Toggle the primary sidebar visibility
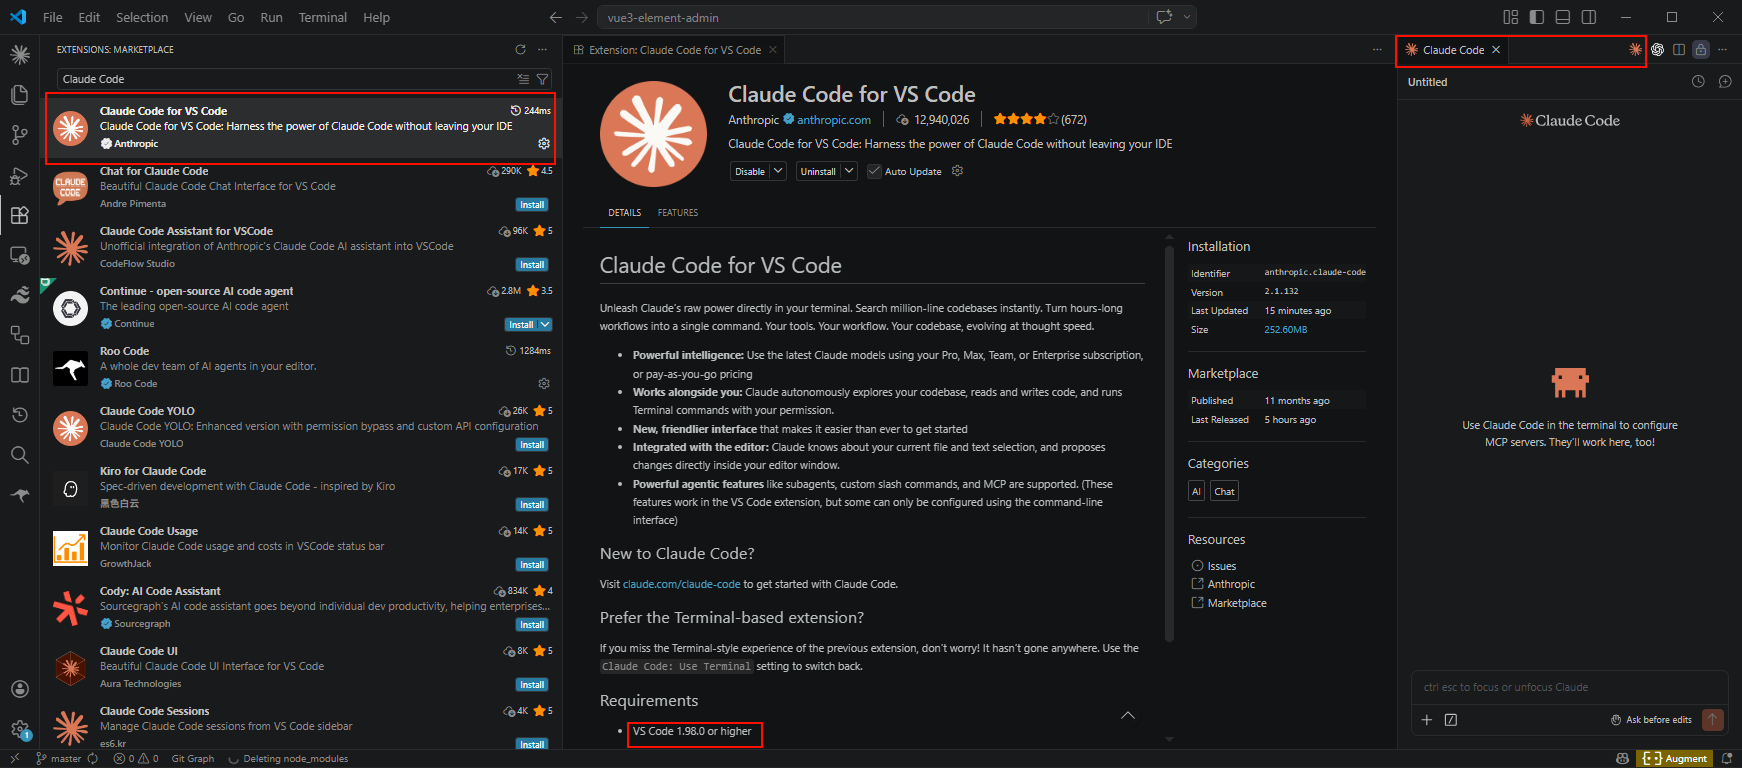This screenshot has width=1742, height=768. [1537, 17]
